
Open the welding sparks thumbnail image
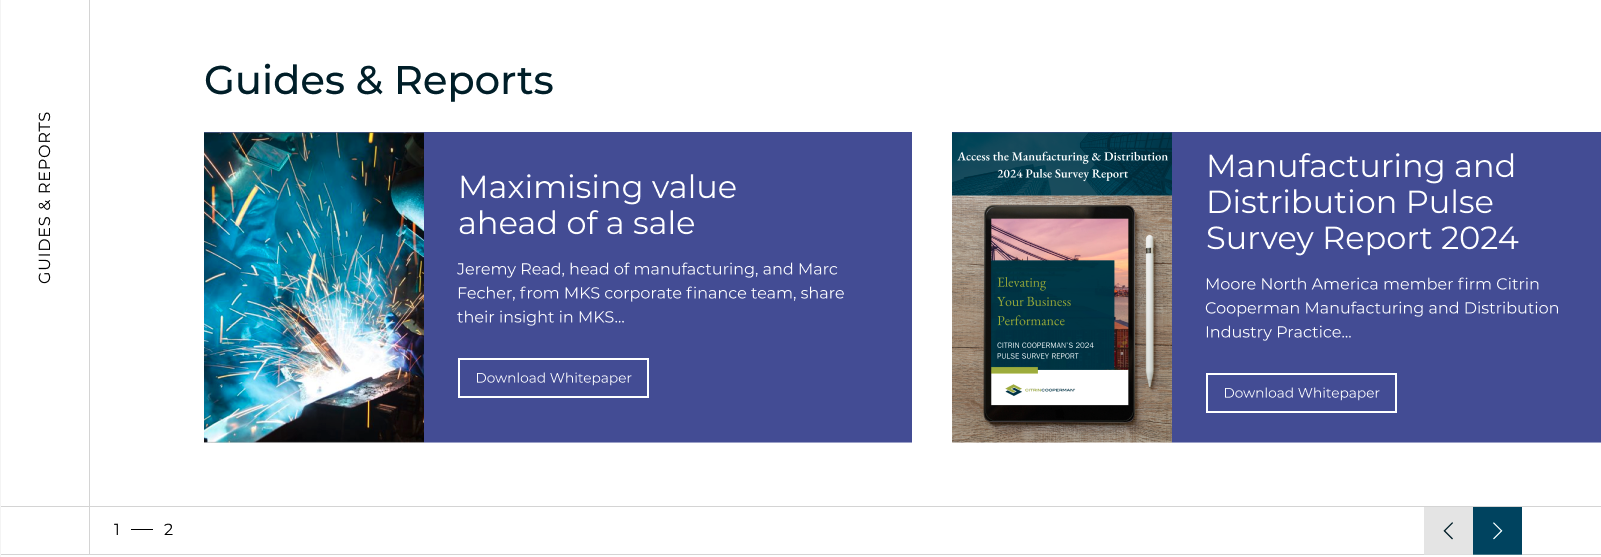(314, 287)
